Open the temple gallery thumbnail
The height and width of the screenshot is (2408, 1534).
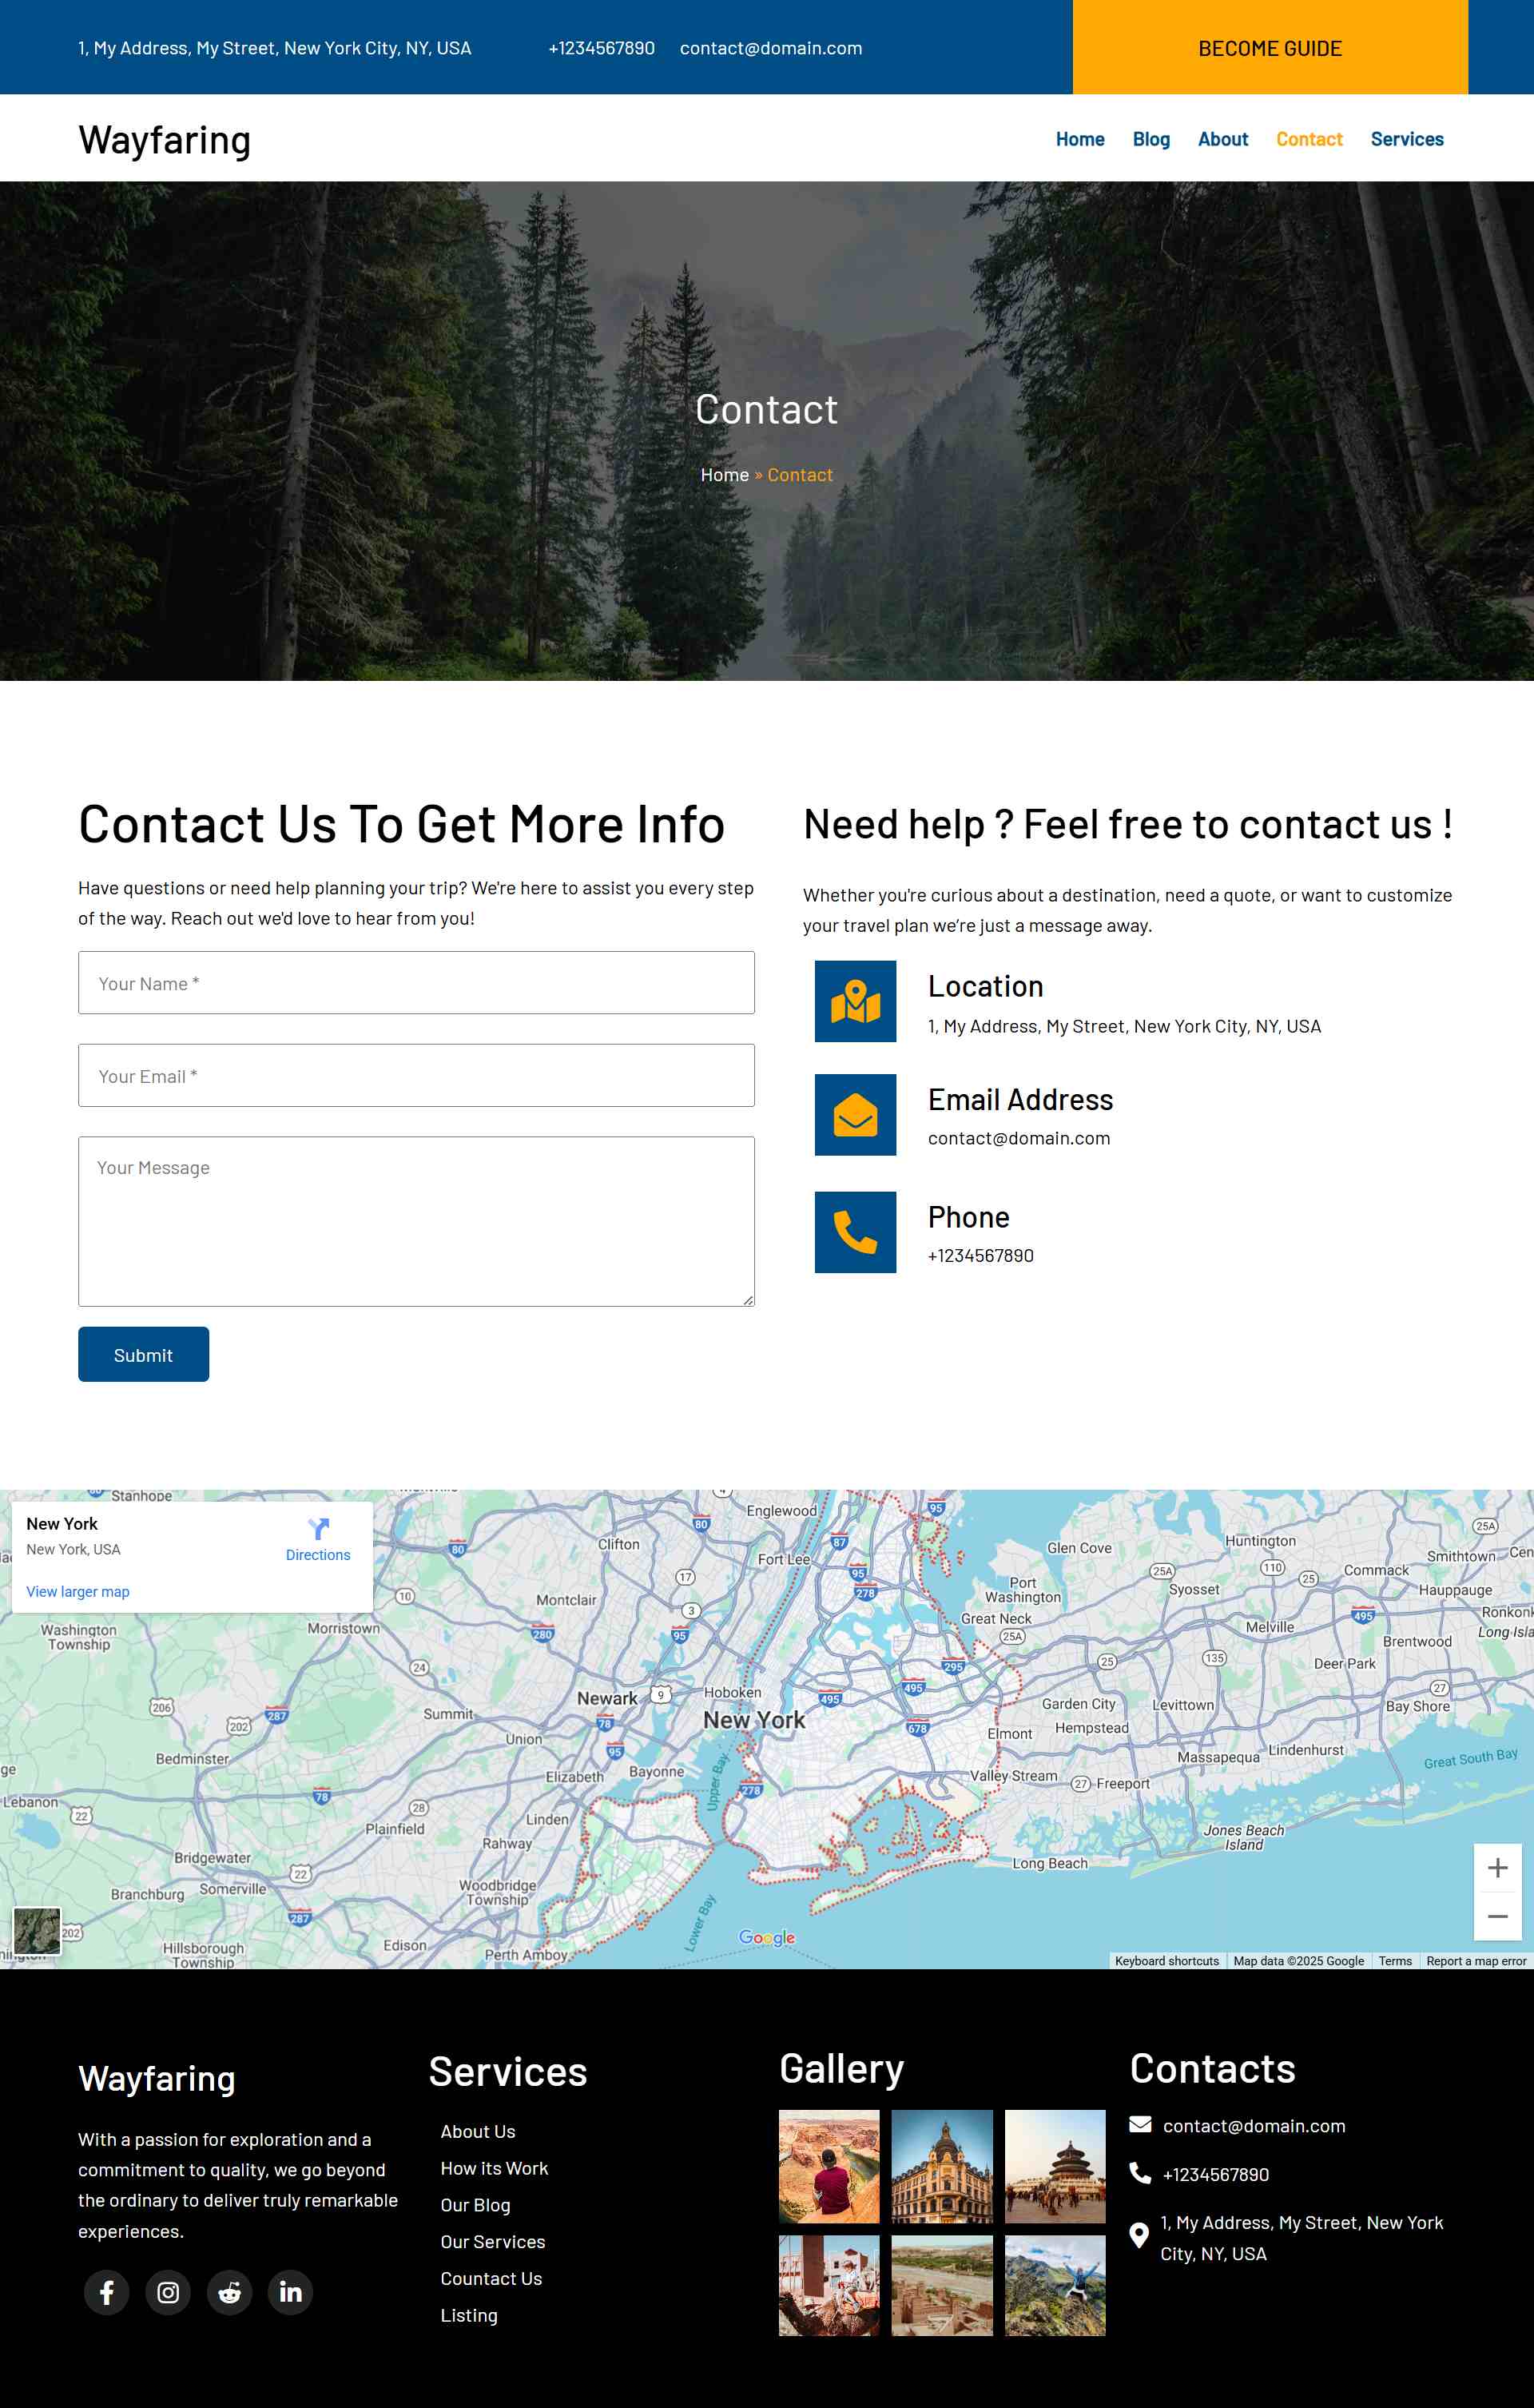click(x=1055, y=2166)
